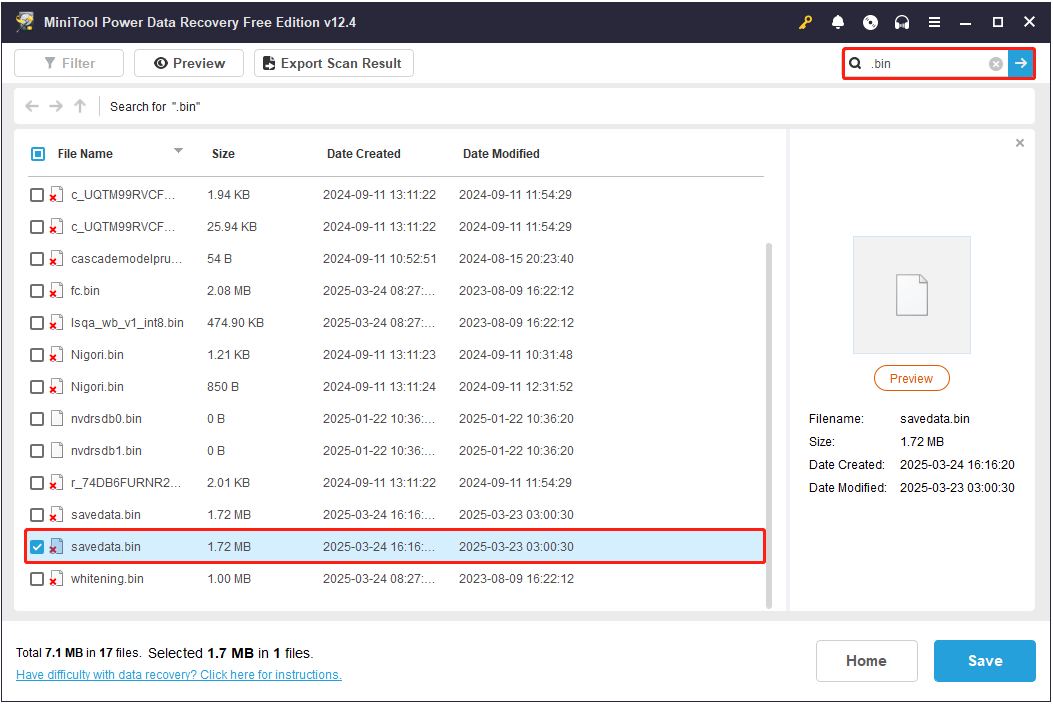Uncheck the selected savedata.bin file
1053x704 pixels.
(37, 547)
